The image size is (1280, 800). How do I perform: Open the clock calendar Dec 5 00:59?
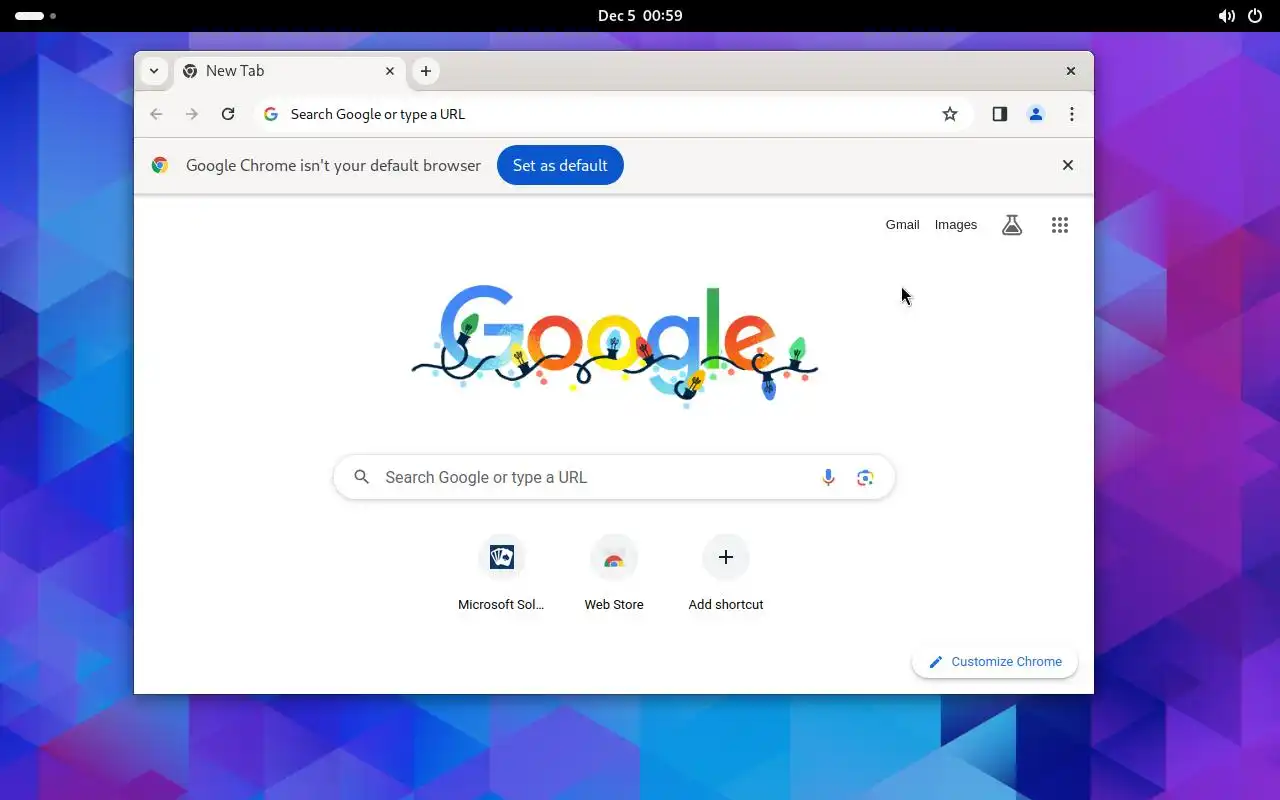click(x=640, y=16)
